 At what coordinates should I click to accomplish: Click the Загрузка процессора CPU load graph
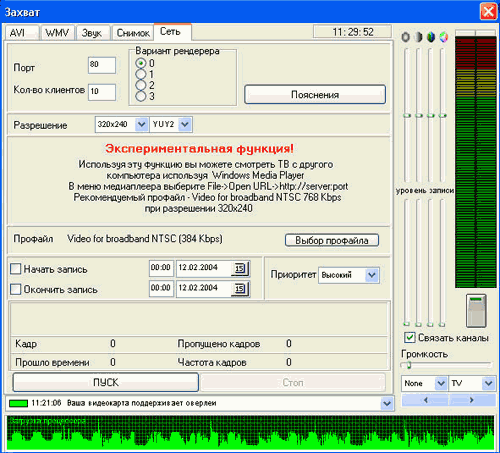[250, 432]
